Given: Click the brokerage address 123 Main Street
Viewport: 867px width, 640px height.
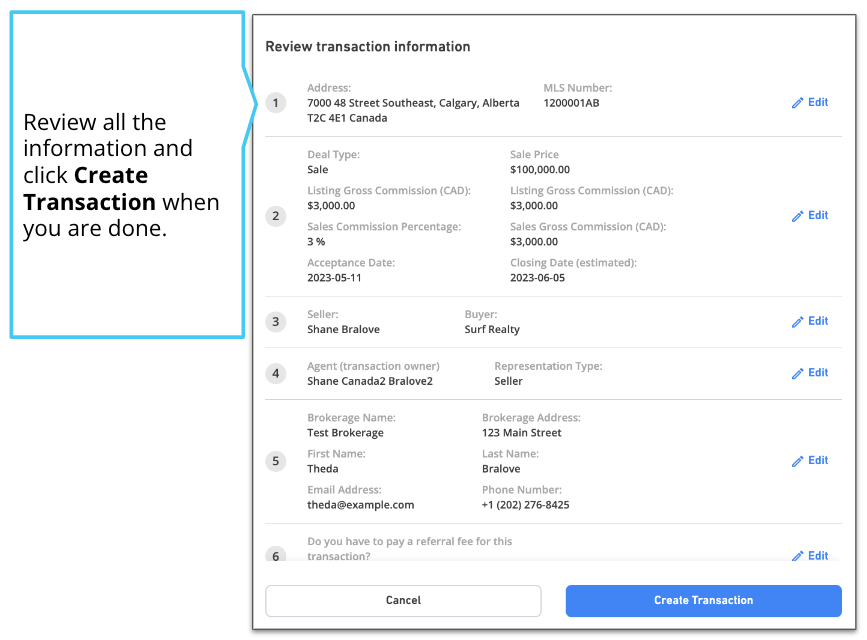Looking at the screenshot, I should [521, 433].
